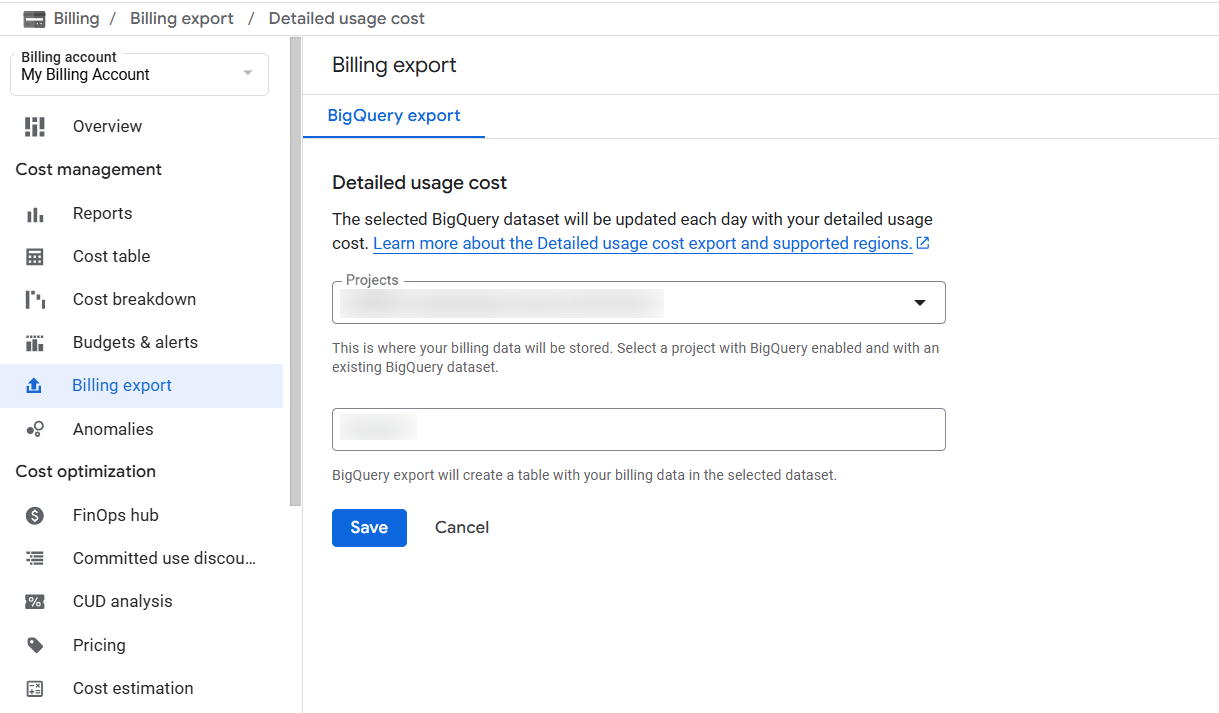Click the CUD analysis percent icon

35,602
